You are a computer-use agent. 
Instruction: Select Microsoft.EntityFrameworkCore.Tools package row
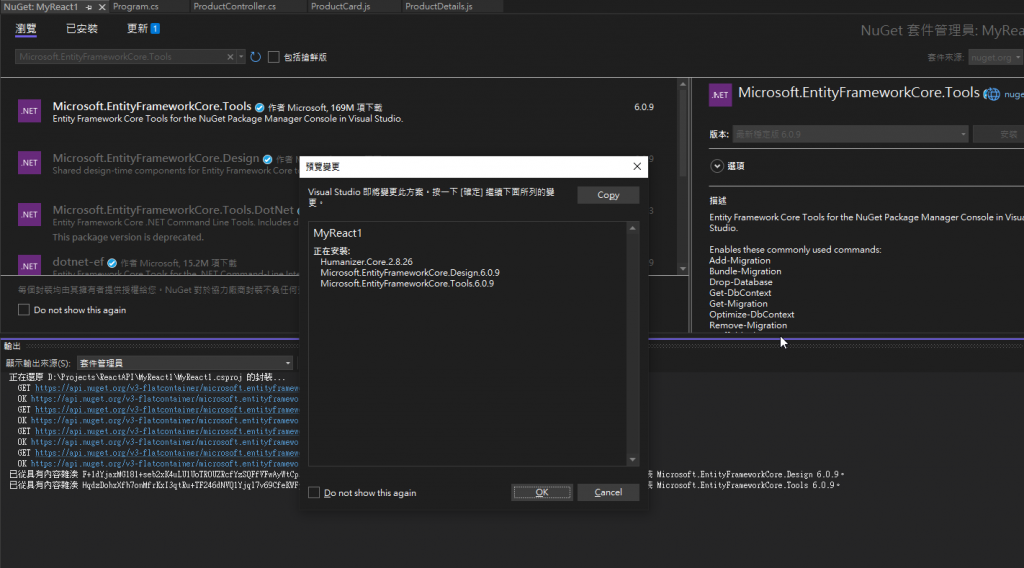[x=338, y=112]
